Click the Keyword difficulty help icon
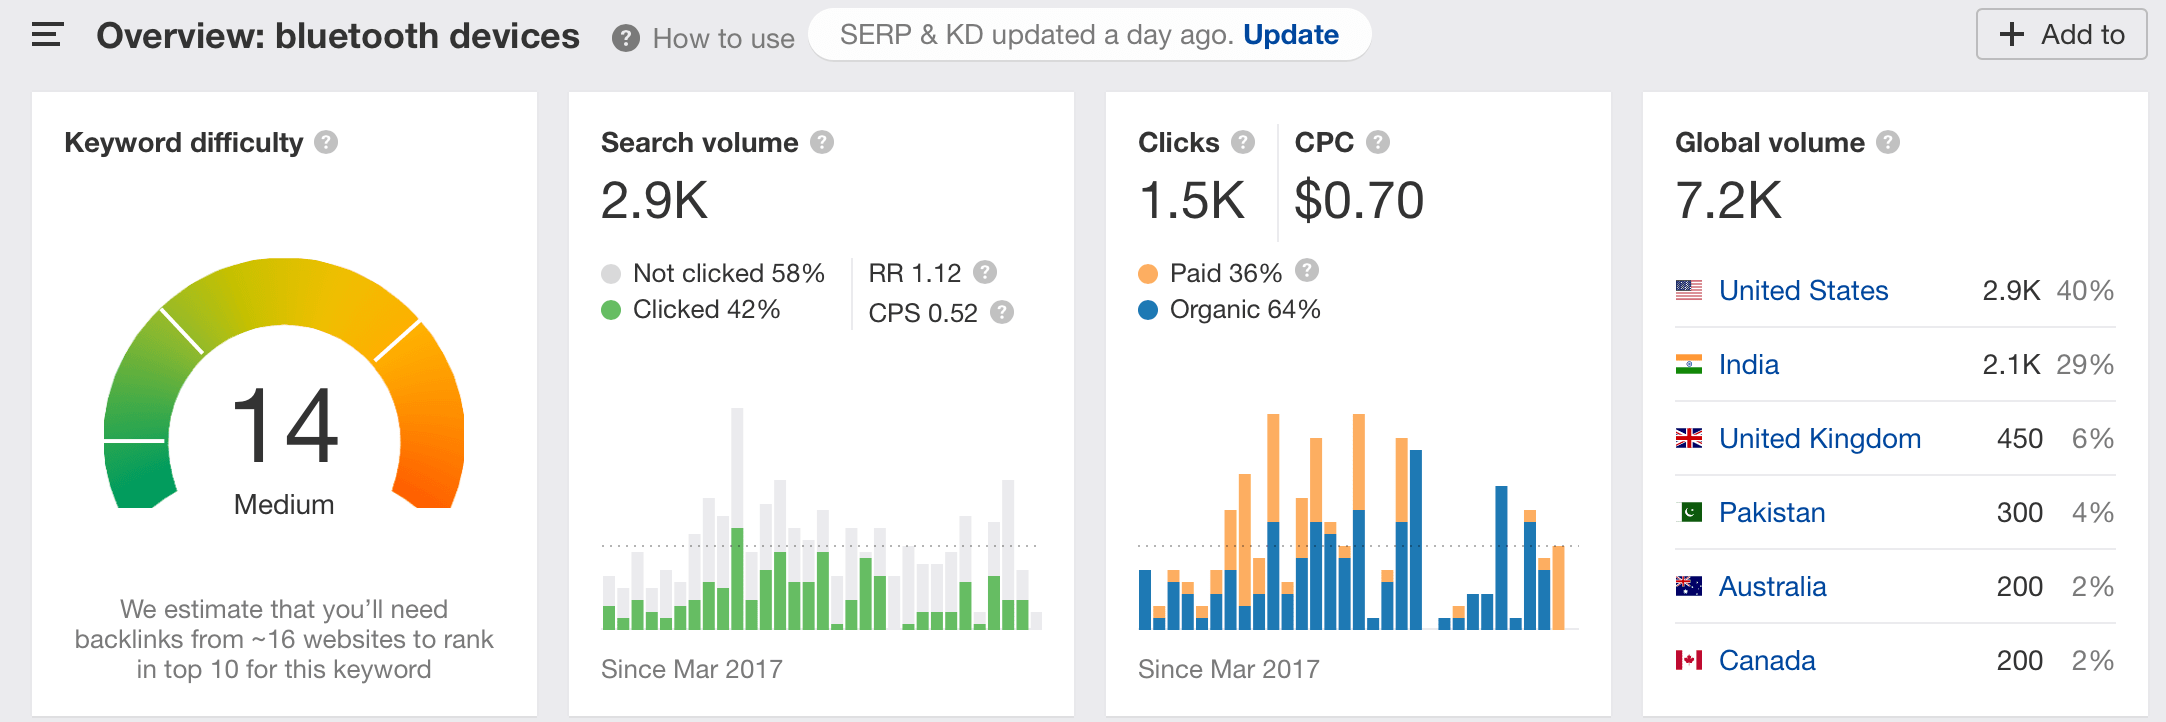2166x722 pixels. pos(326,142)
